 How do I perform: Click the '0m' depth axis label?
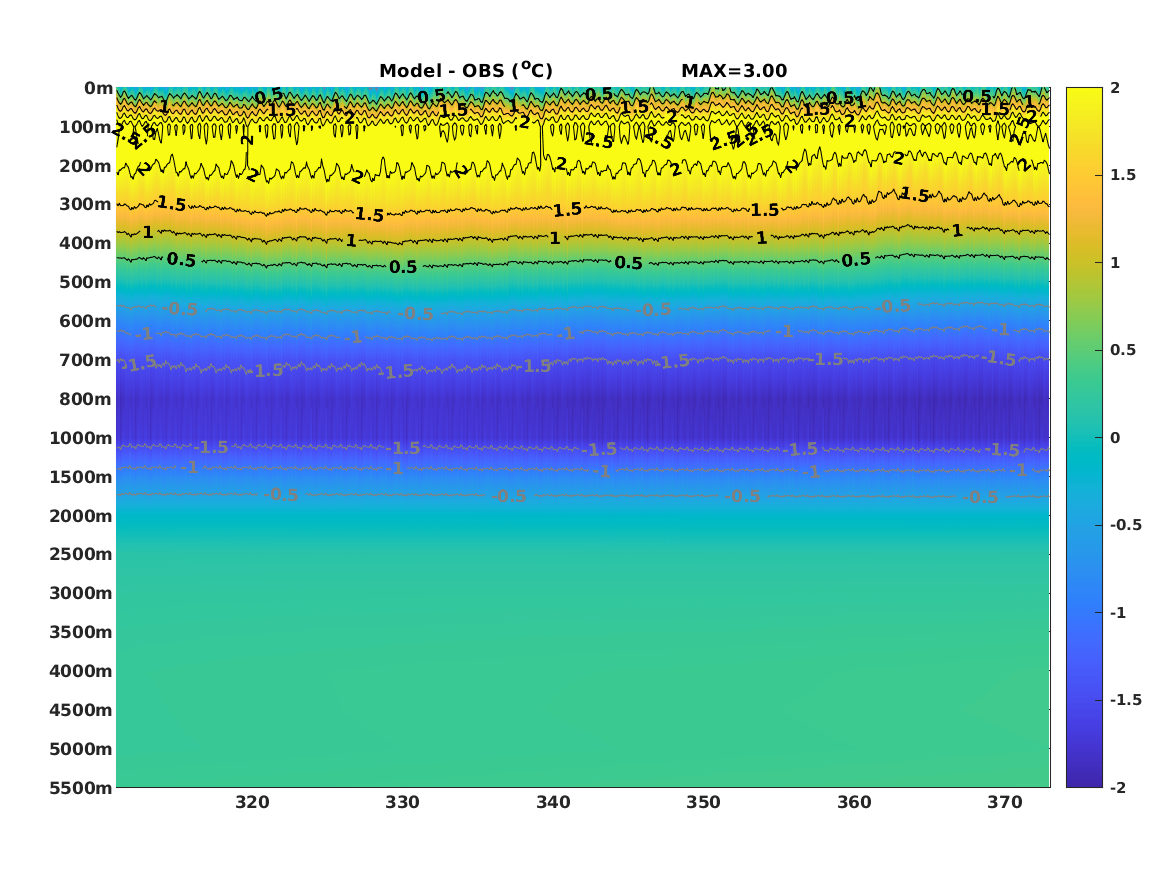click(98, 89)
